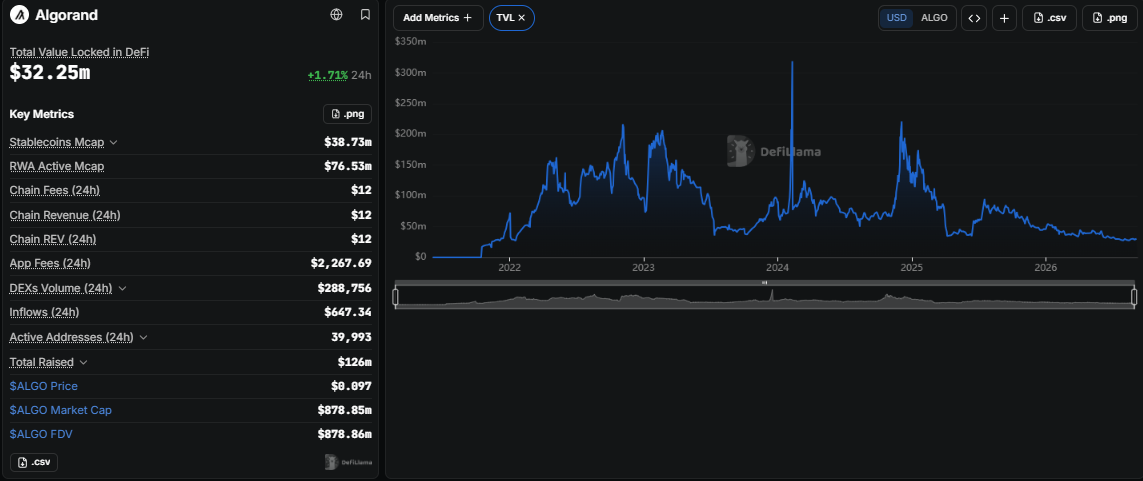Download the chart .csv file
The image size is (1143, 481).
(1050, 18)
